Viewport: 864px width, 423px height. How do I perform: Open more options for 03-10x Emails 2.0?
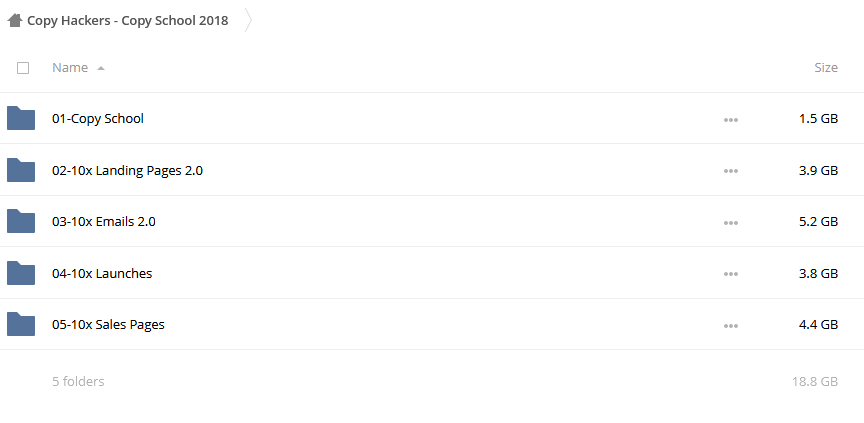click(731, 223)
